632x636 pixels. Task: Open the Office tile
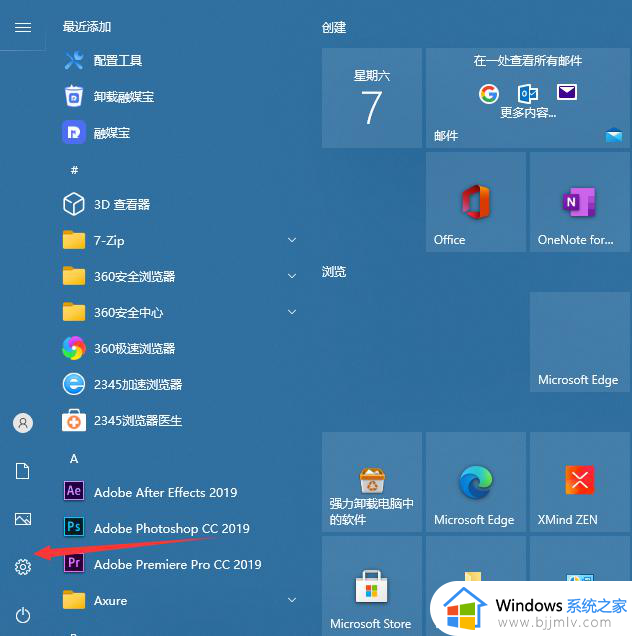476,202
